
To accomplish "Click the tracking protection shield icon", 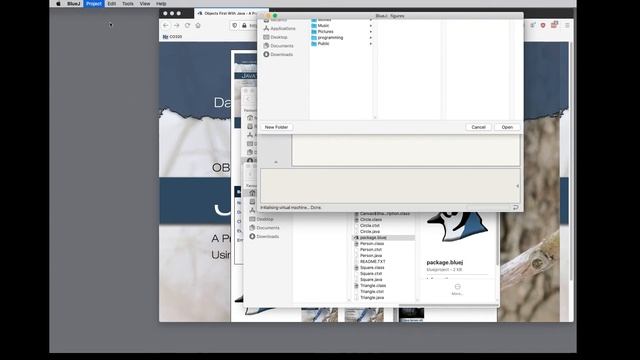I will tap(235, 25).
